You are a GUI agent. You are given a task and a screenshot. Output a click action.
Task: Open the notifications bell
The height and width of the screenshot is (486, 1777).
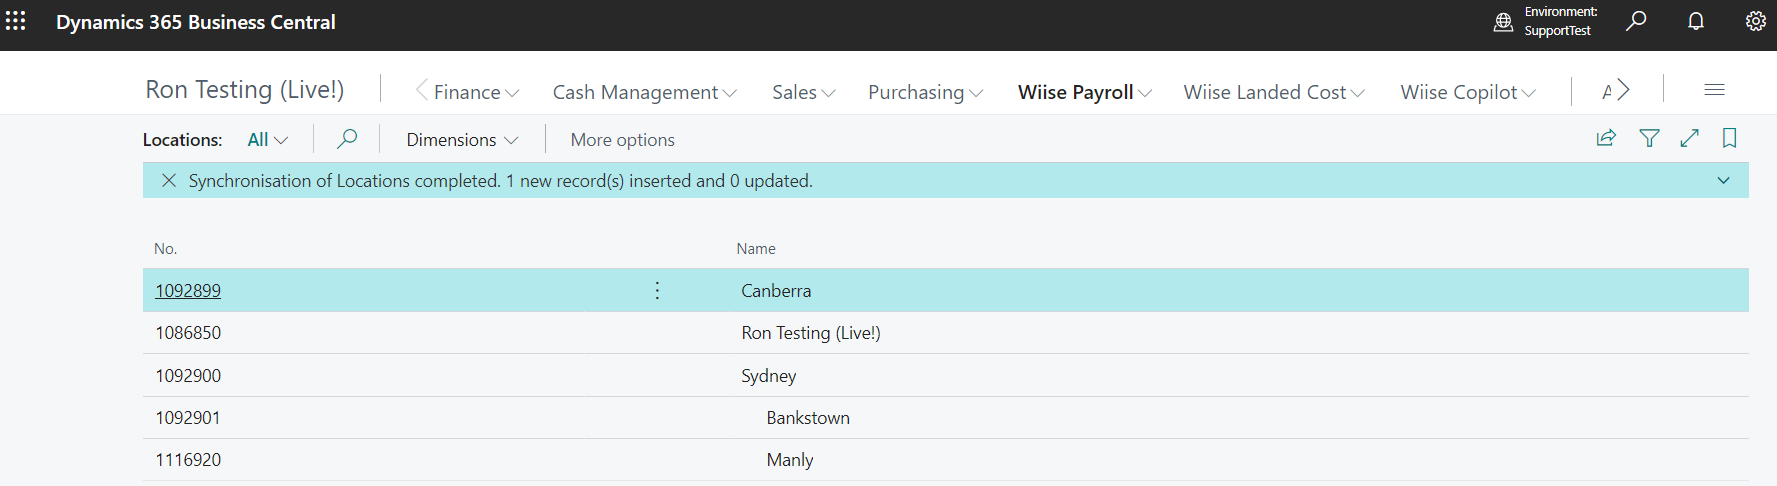click(x=1696, y=21)
